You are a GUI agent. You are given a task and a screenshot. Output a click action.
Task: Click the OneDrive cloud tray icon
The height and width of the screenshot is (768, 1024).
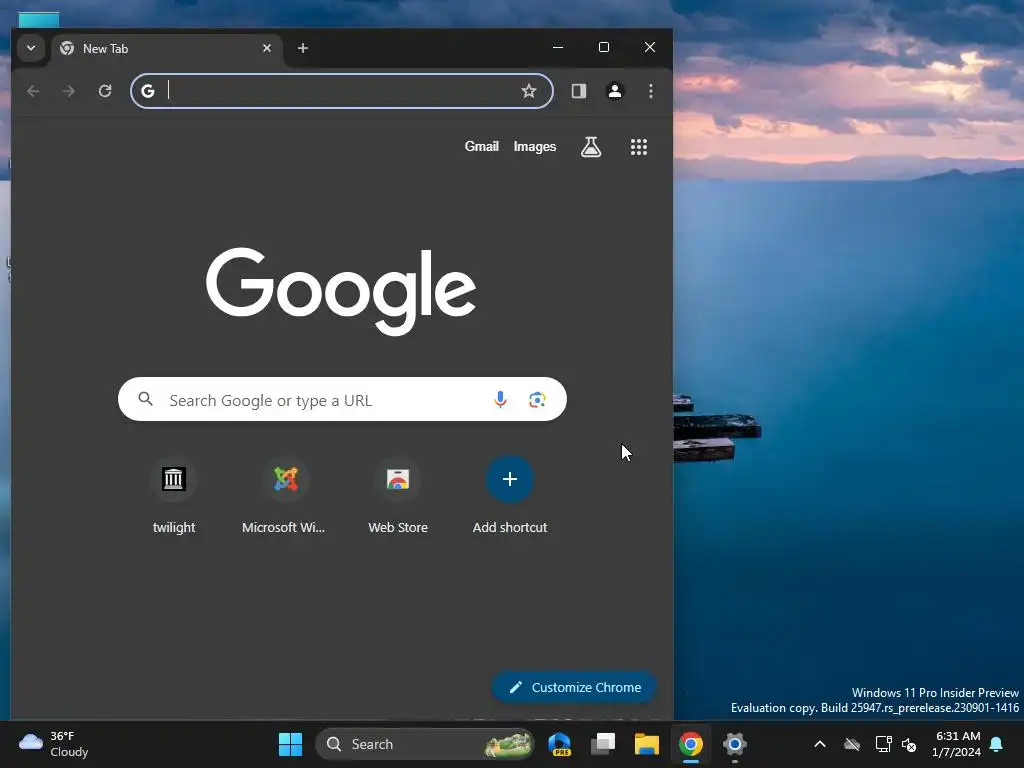click(852, 744)
